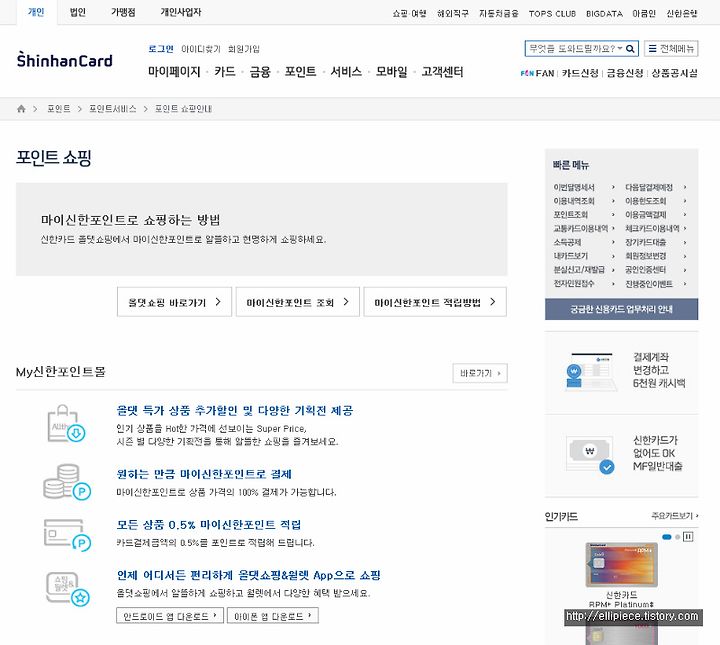
Task: Click the BIGDATA top link
Action: pyautogui.click(x=604, y=14)
